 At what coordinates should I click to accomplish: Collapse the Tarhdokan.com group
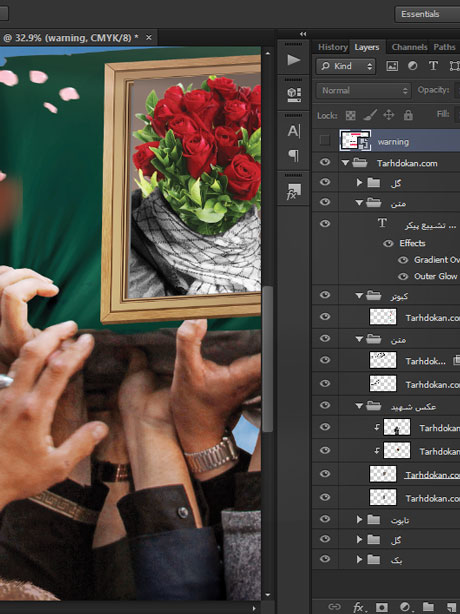point(345,163)
